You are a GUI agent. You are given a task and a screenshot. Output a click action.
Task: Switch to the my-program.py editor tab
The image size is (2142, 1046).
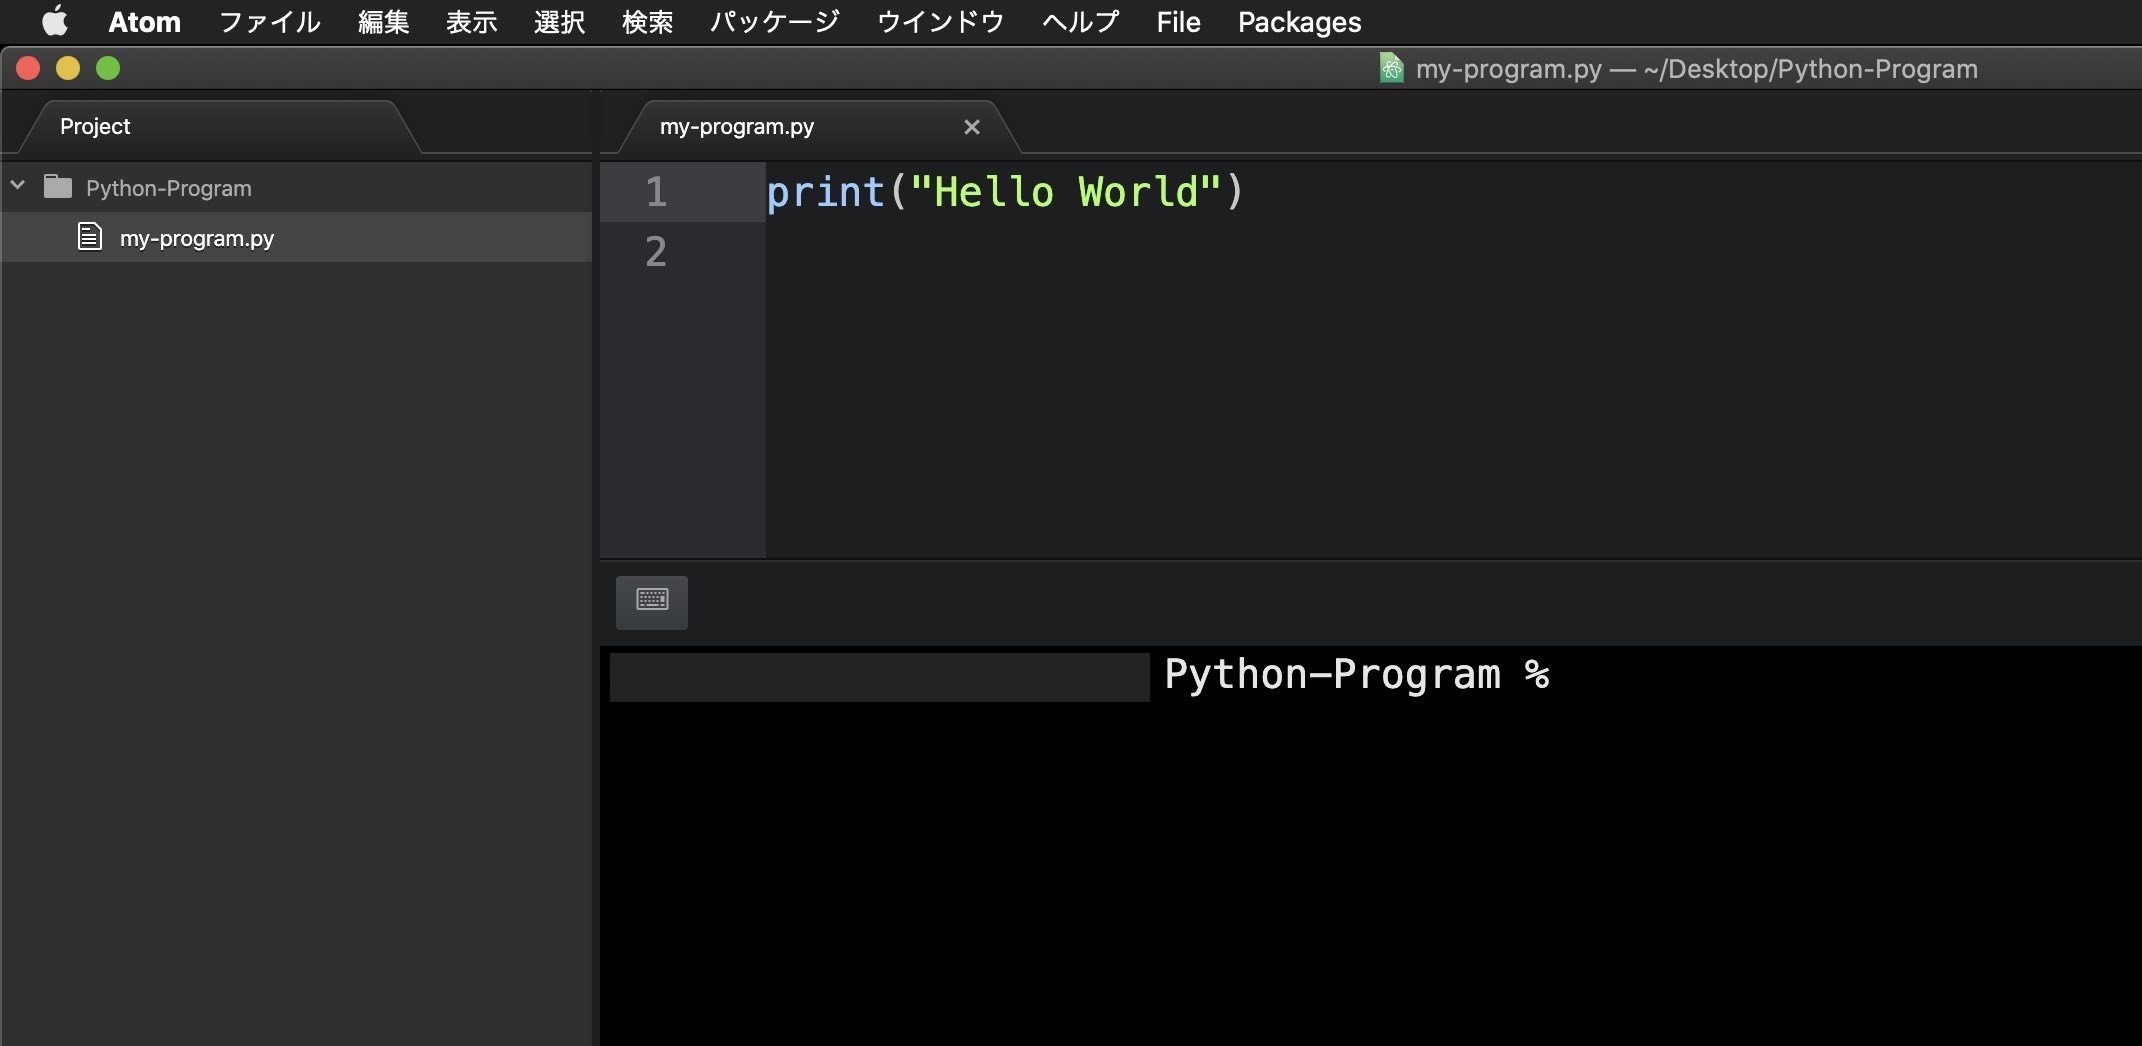(x=736, y=127)
